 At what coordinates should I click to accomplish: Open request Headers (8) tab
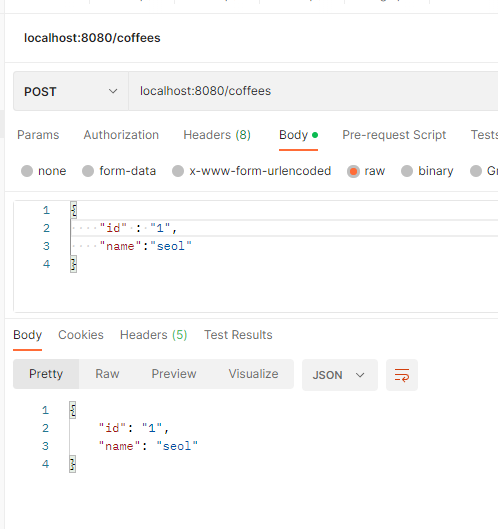pyautogui.click(x=217, y=135)
